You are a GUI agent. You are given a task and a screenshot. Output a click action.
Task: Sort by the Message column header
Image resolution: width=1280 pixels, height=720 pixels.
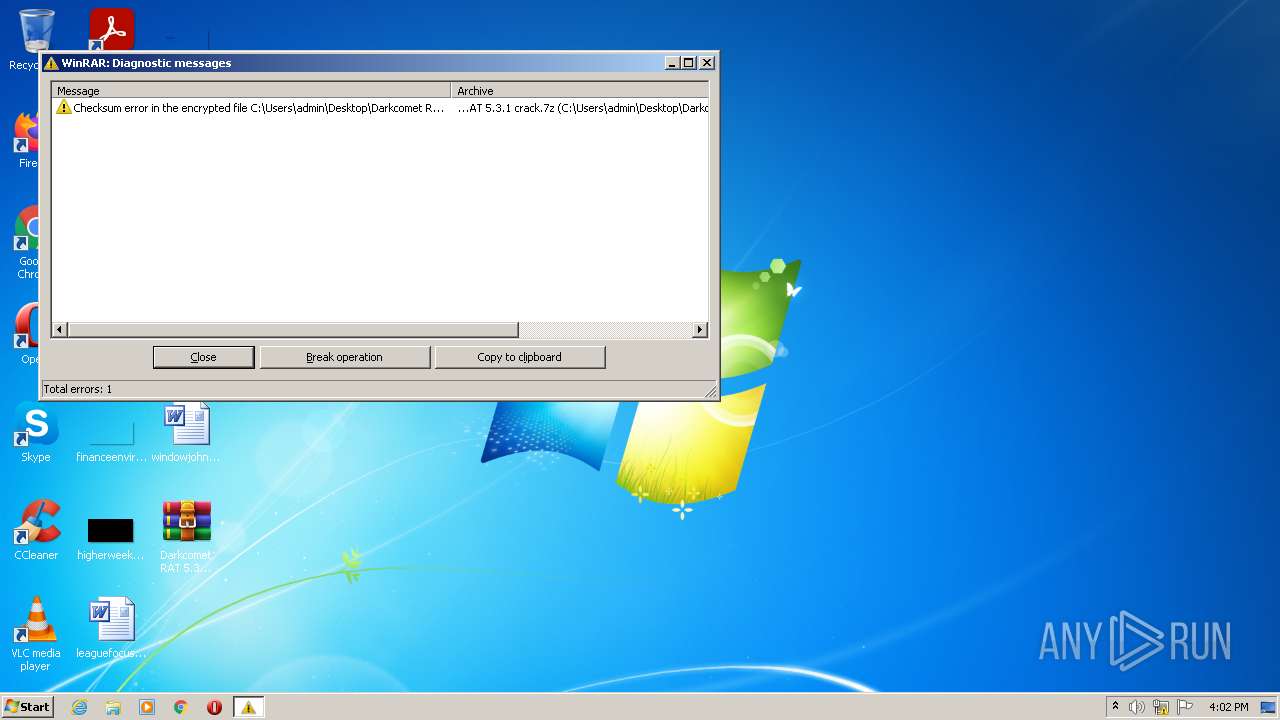click(x=251, y=90)
